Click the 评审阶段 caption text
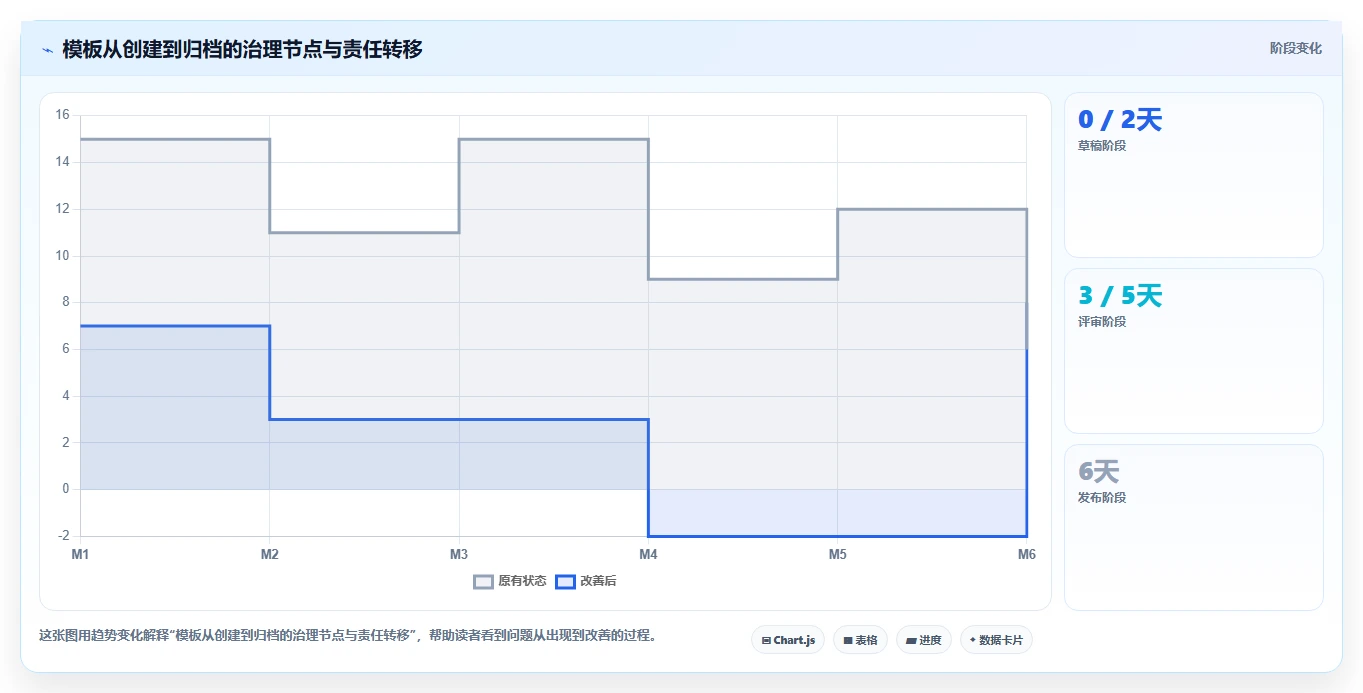 point(1102,322)
